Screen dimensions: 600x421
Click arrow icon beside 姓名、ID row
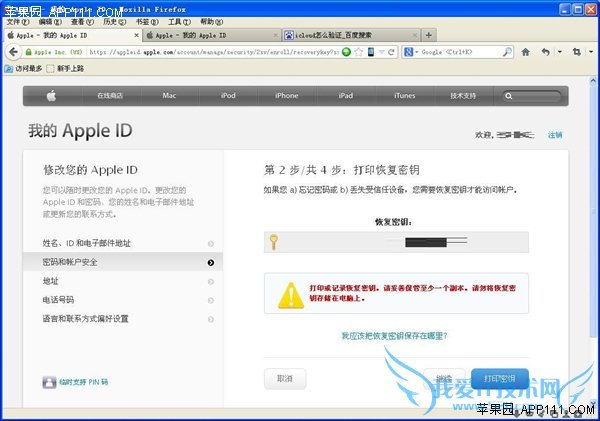211,244
